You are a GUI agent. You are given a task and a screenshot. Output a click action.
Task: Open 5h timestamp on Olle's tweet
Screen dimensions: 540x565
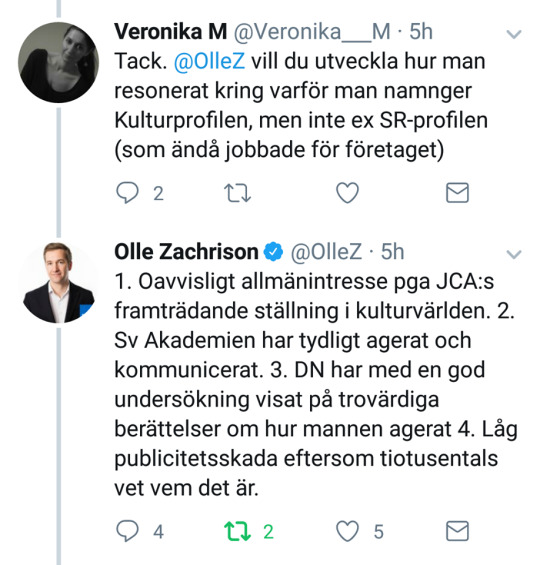tap(393, 252)
